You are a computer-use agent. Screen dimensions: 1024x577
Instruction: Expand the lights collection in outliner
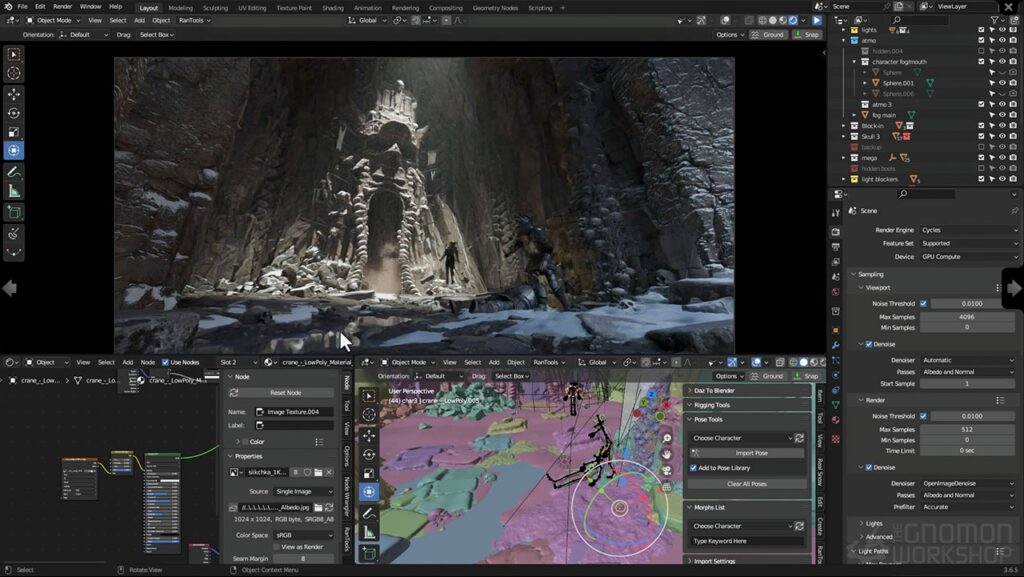coord(844,30)
